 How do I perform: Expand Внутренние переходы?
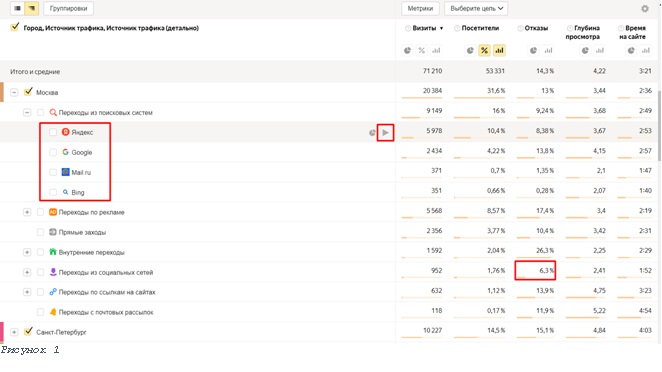click(27, 253)
